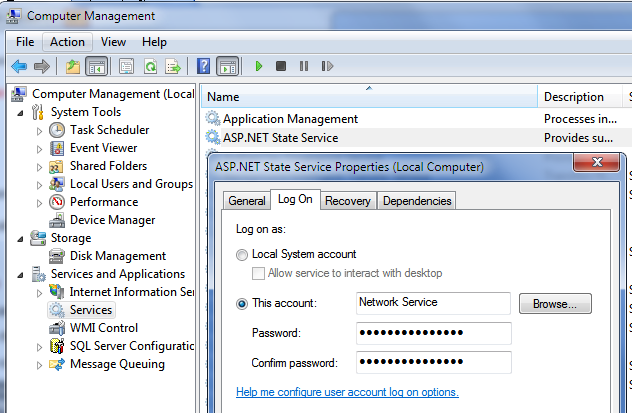Image resolution: width=632 pixels, height=413 pixels.
Task: Toggle the Show/Hide Action Pane icon
Action: [x=228, y=66]
